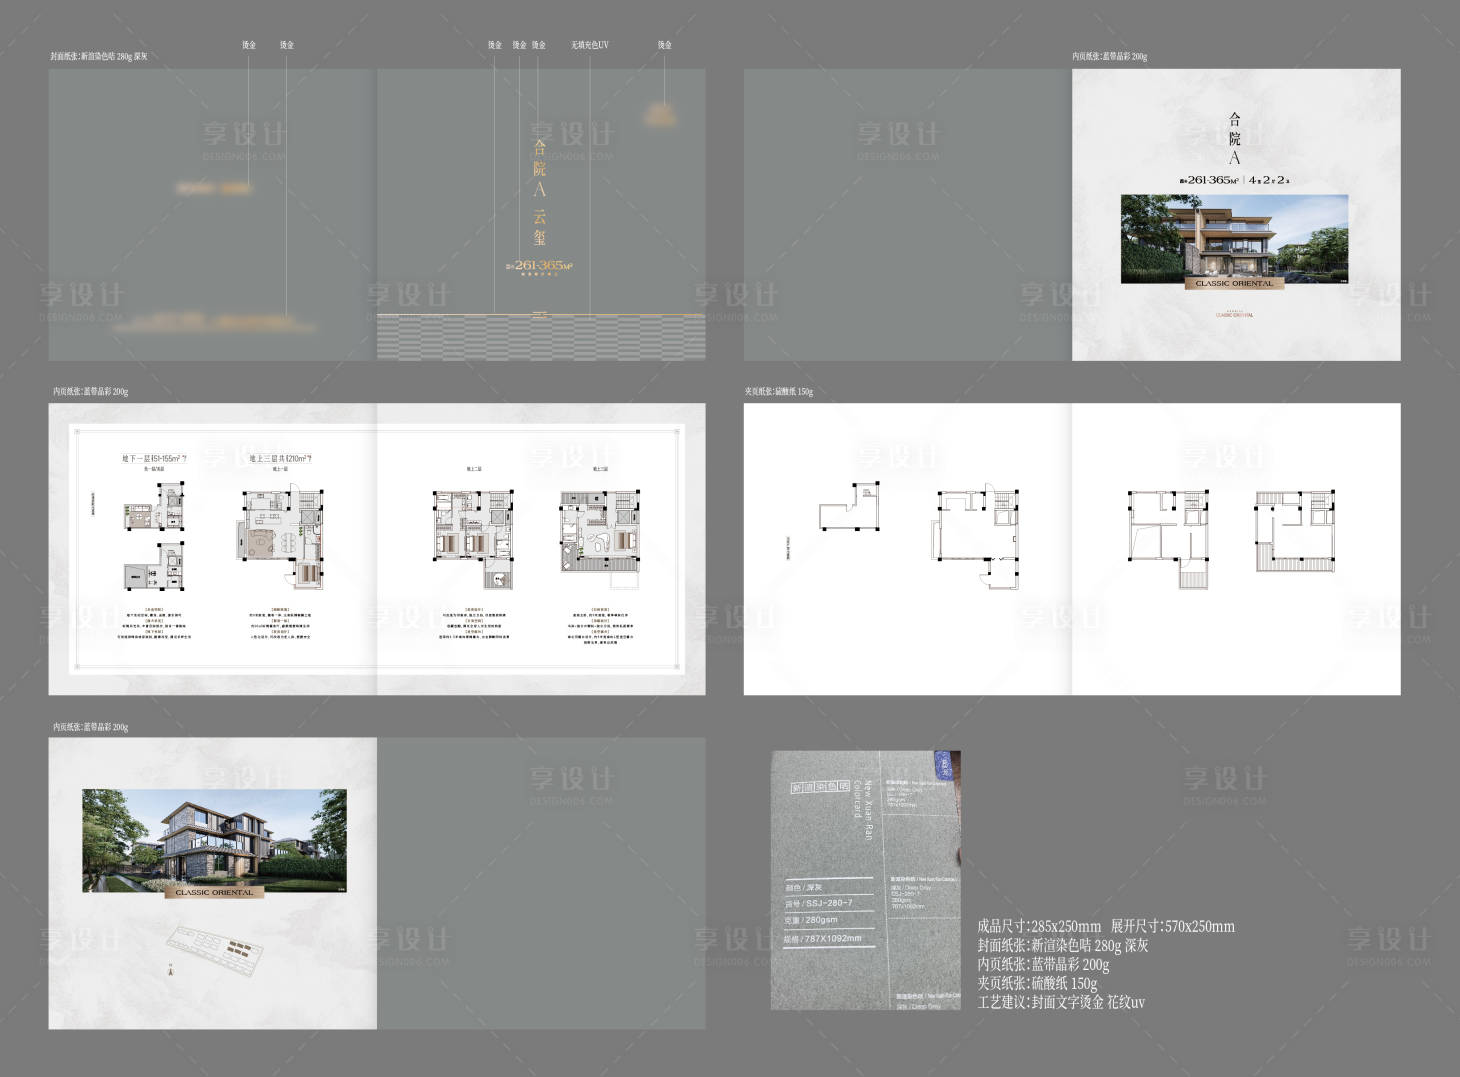Click the CLASSIC ORIENTAL banner on title page photo

pyautogui.click(x=1234, y=283)
